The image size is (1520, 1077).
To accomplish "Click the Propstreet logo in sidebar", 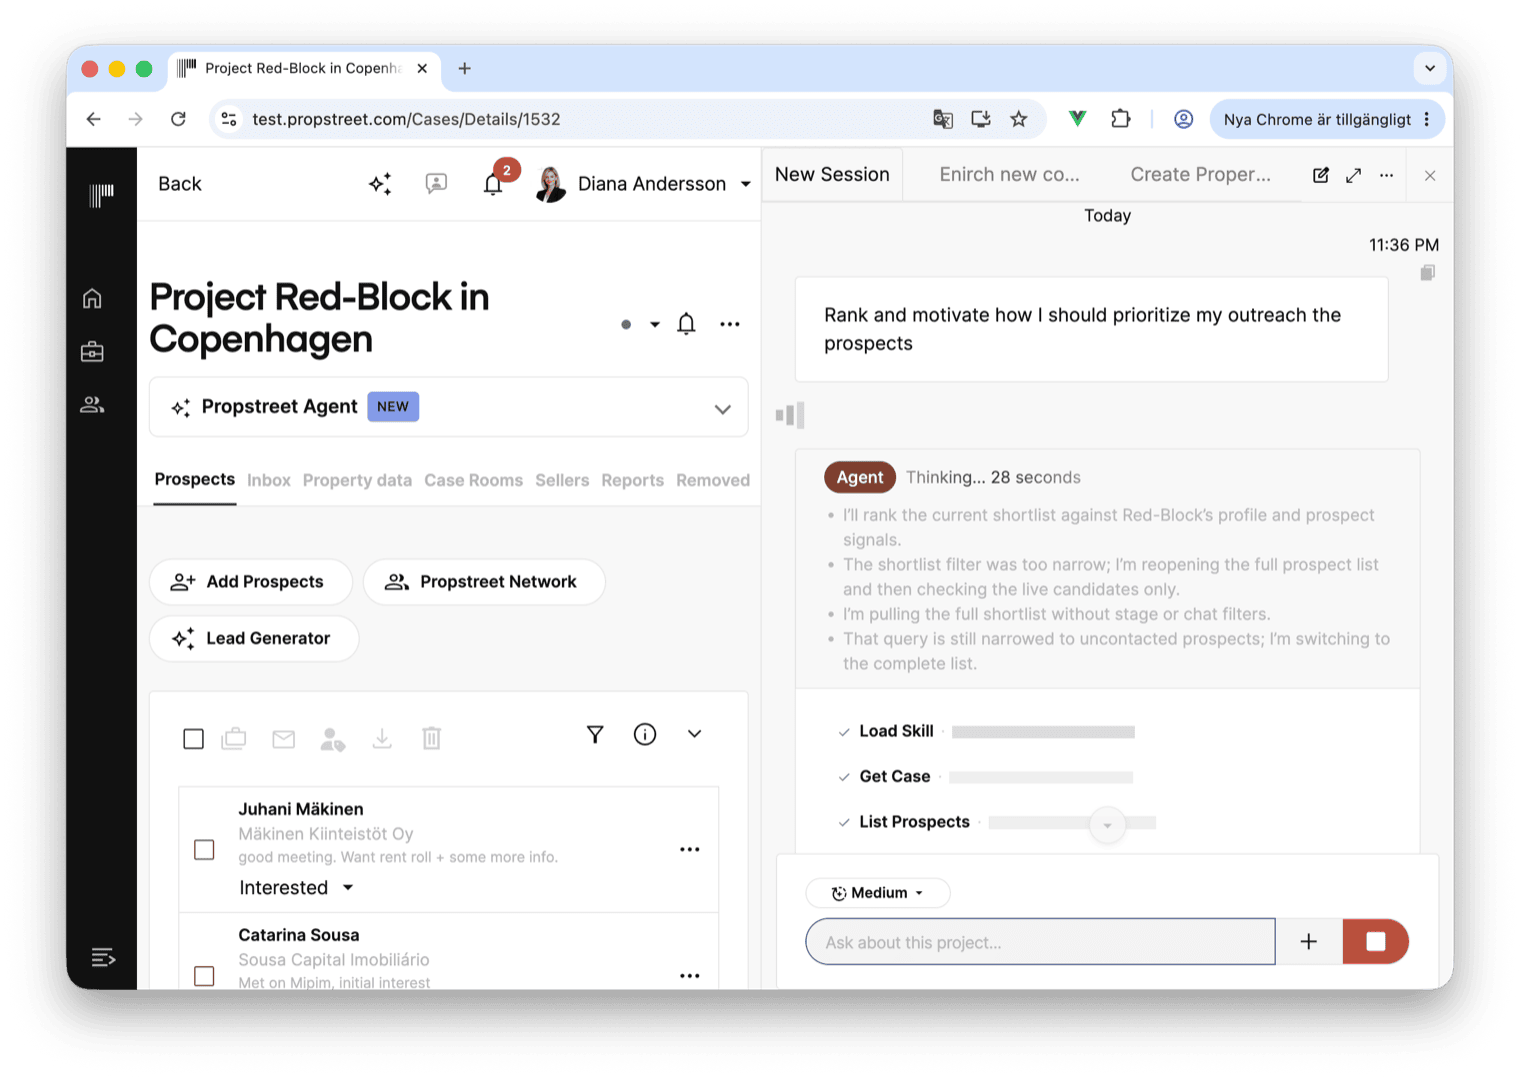I will click(x=101, y=194).
